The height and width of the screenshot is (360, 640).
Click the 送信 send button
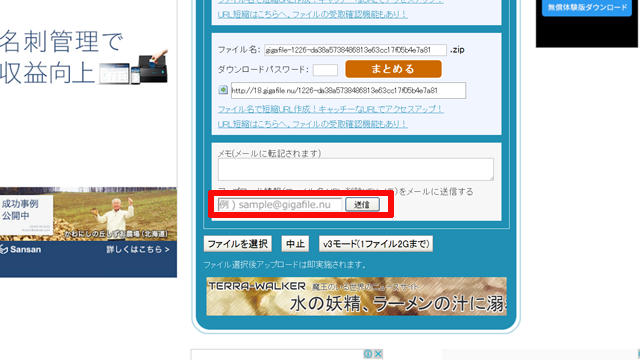click(362, 204)
